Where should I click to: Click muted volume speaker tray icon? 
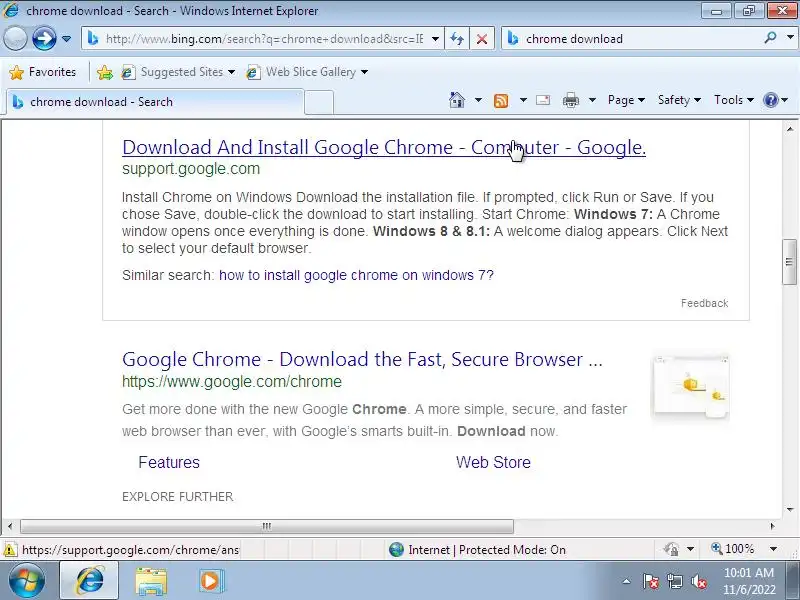pyautogui.click(x=698, y=581)
